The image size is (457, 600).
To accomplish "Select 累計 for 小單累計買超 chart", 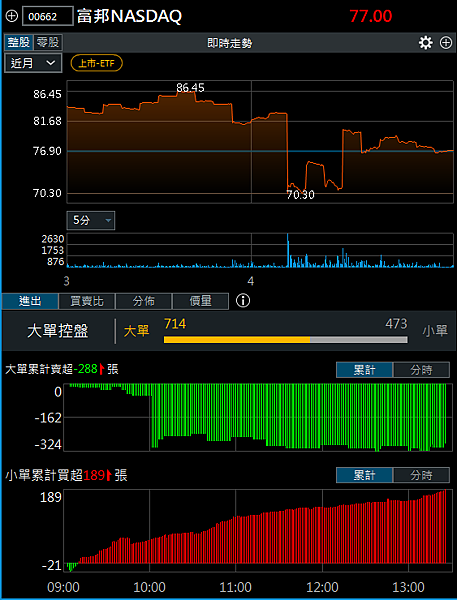I will [x=364, y=475].
